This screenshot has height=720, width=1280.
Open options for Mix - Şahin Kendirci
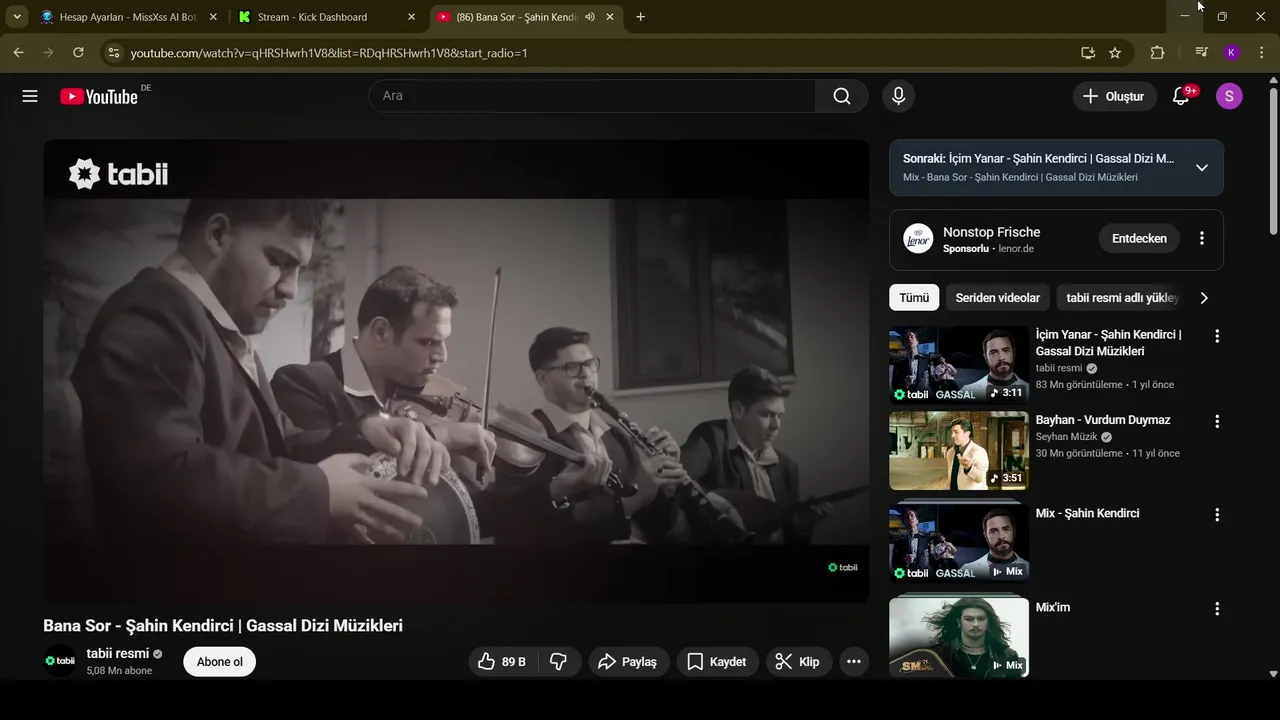1217,515
